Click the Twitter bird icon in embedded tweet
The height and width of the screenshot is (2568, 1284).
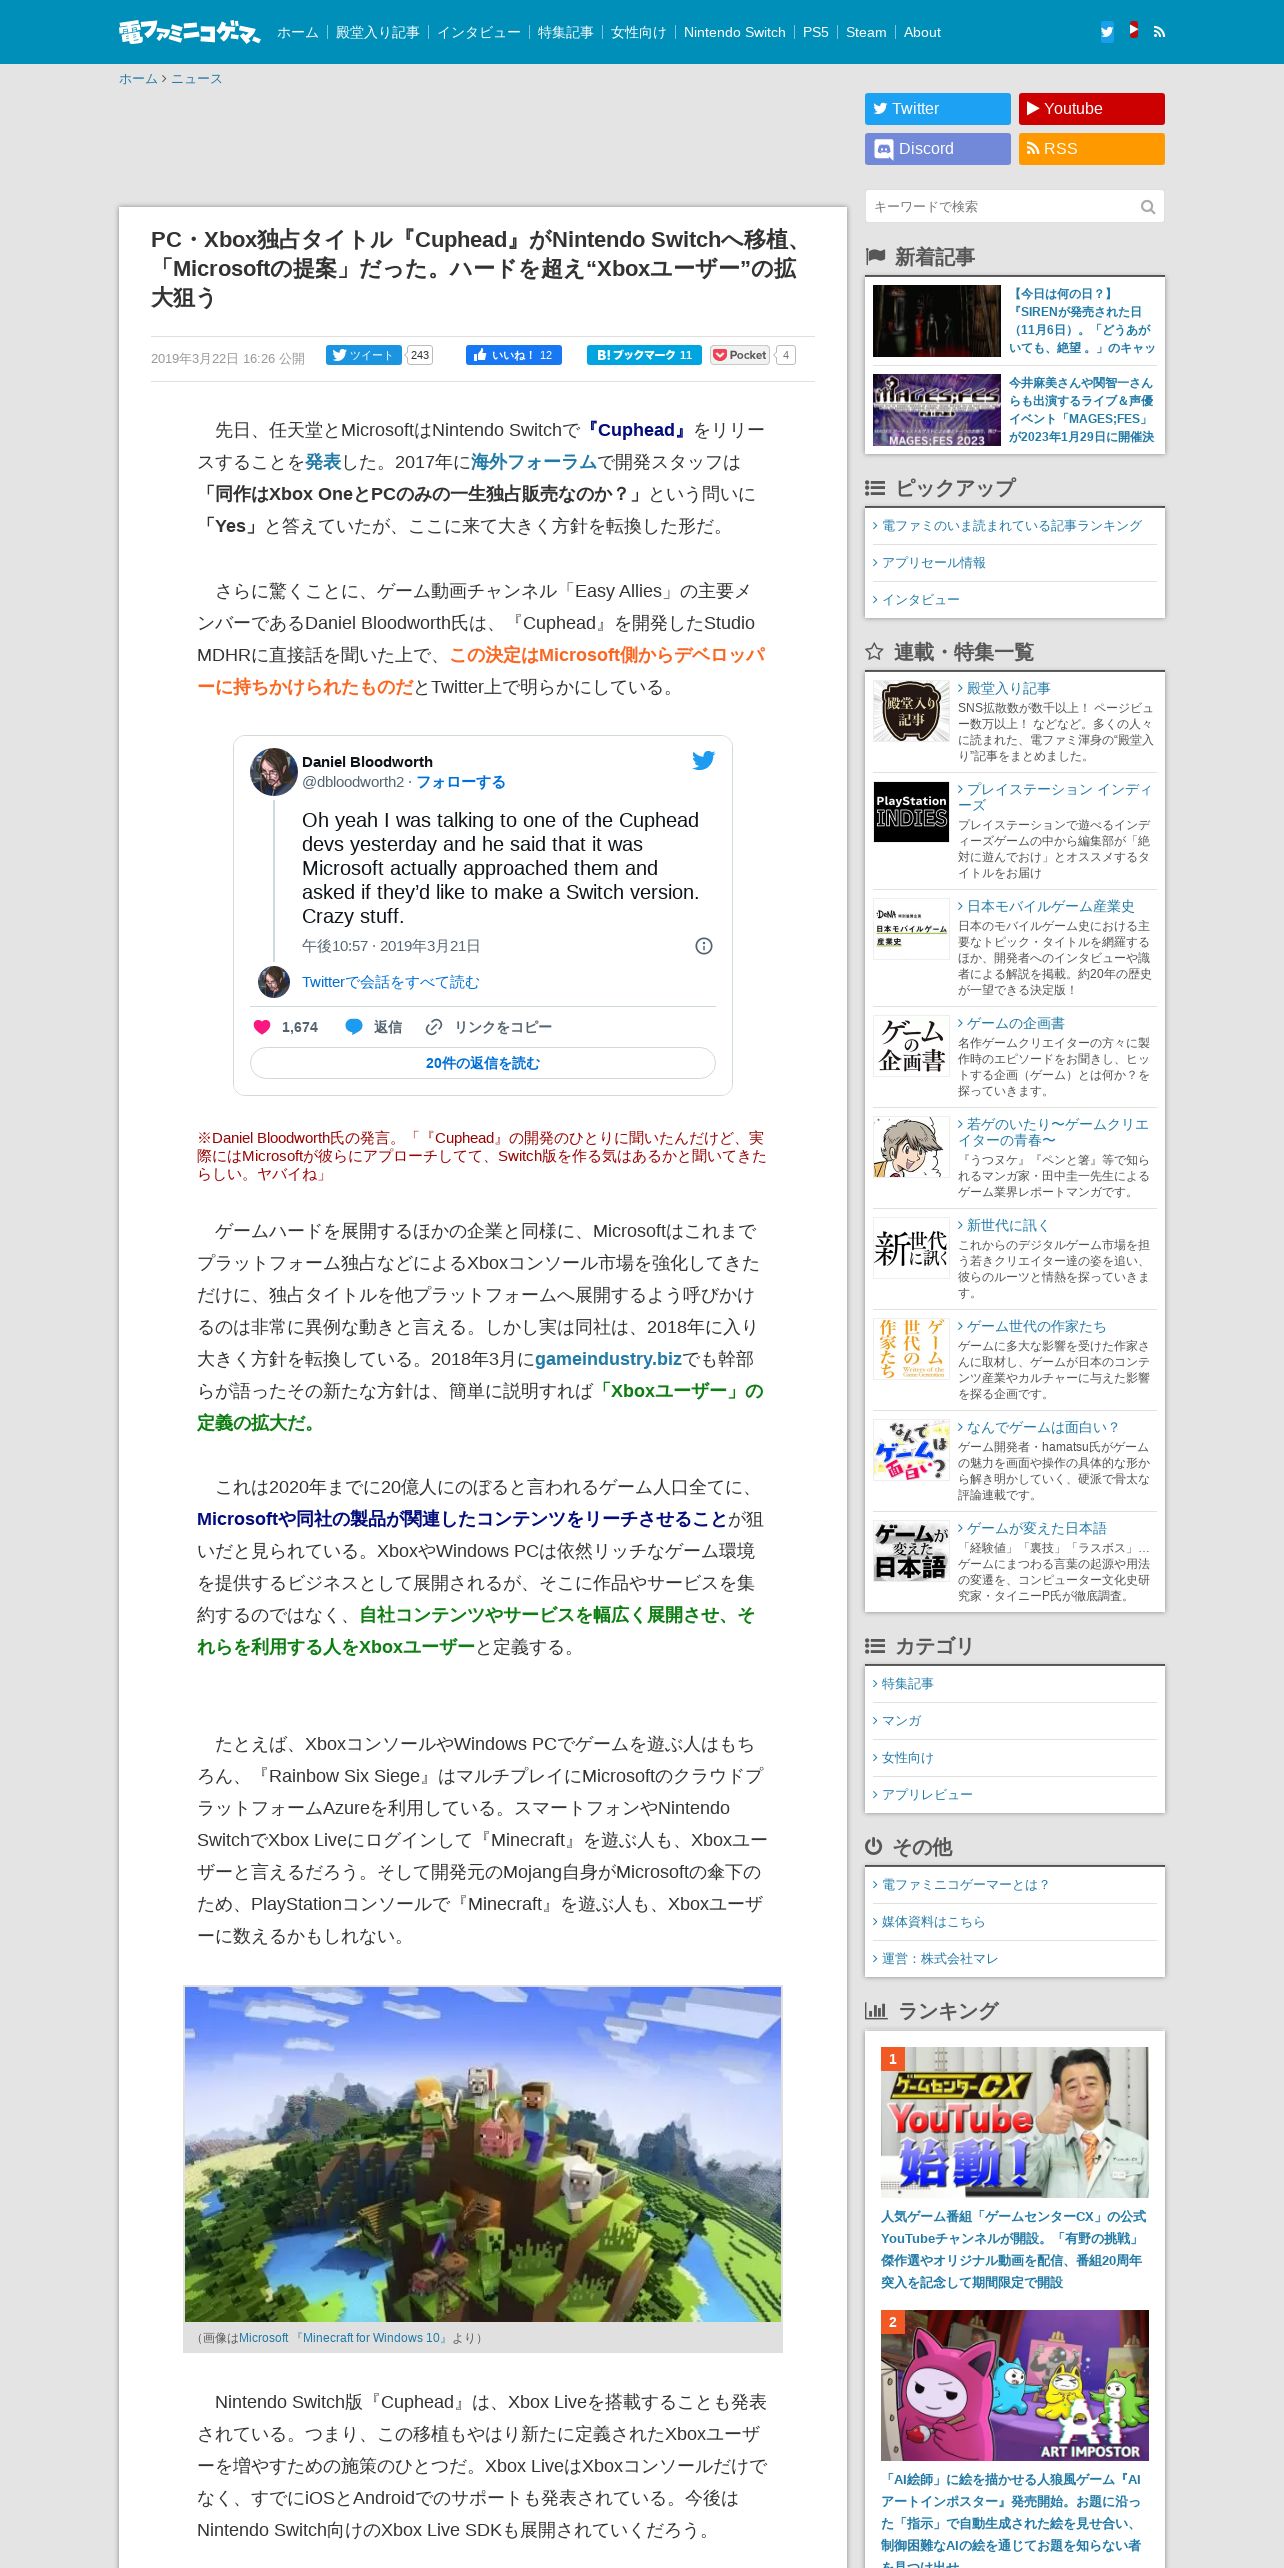point(704,760)
